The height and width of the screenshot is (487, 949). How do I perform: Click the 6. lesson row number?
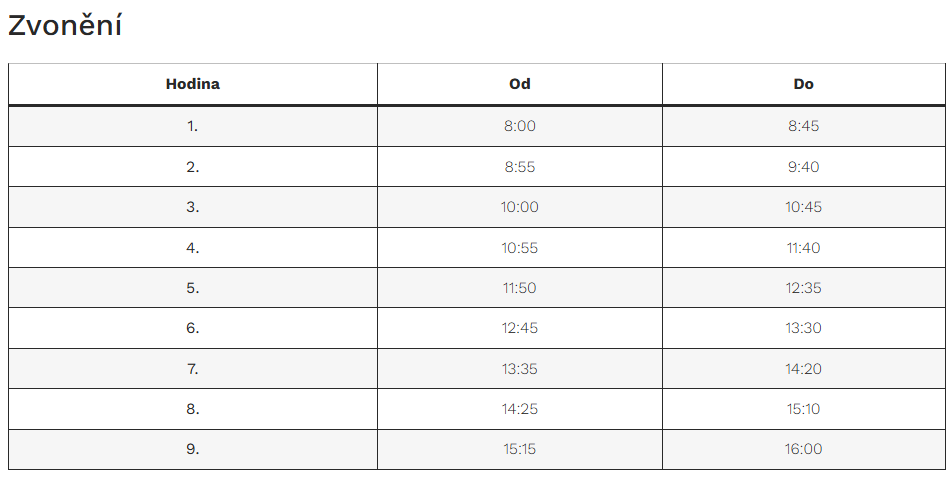pos(193,328)
